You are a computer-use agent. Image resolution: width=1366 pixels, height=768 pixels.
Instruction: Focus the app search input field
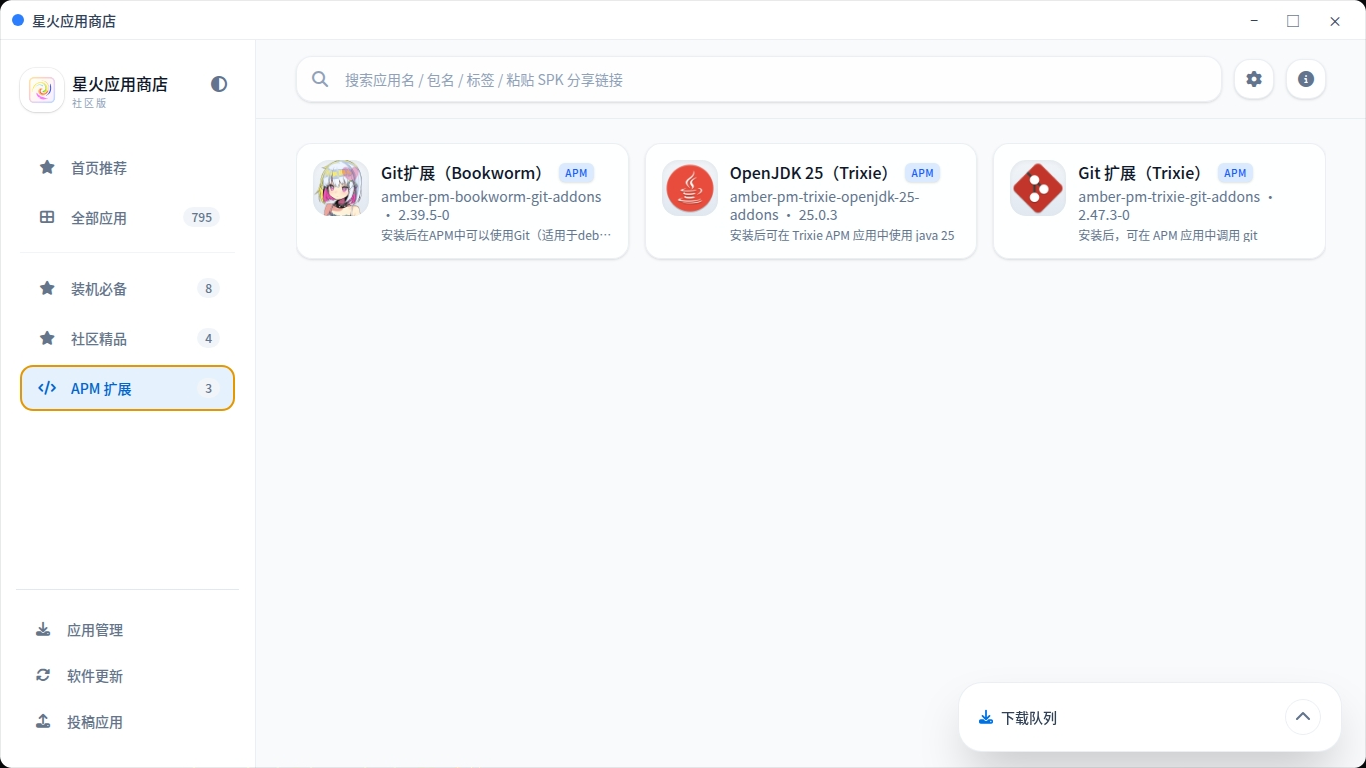coord(759,79)
